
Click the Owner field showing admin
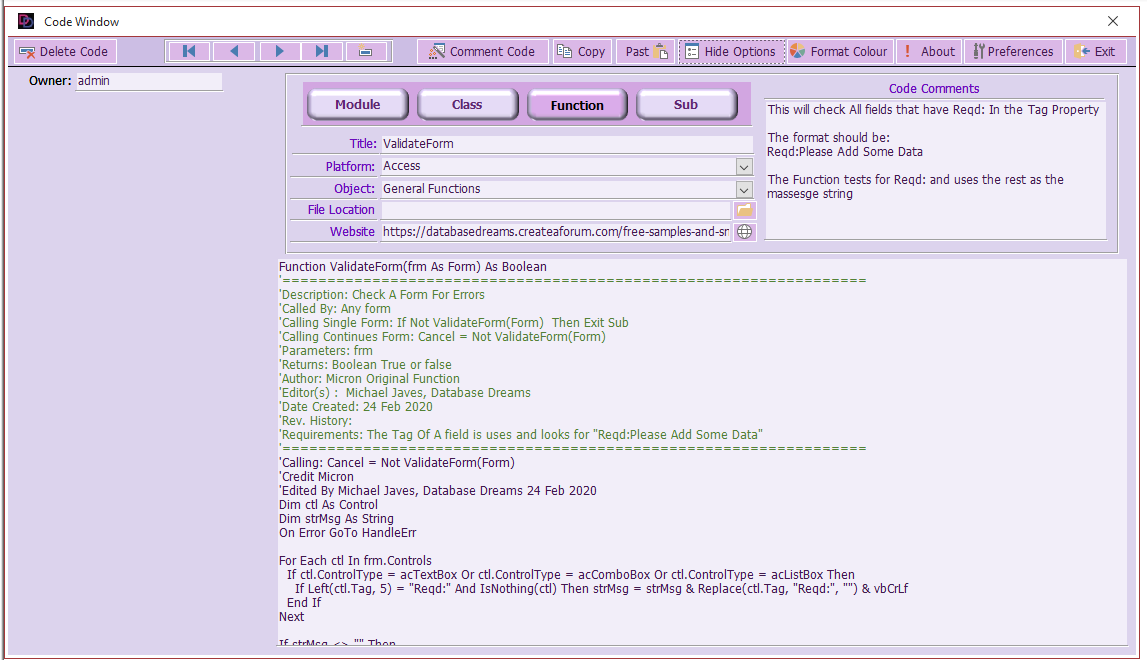[x=149, y=80]
